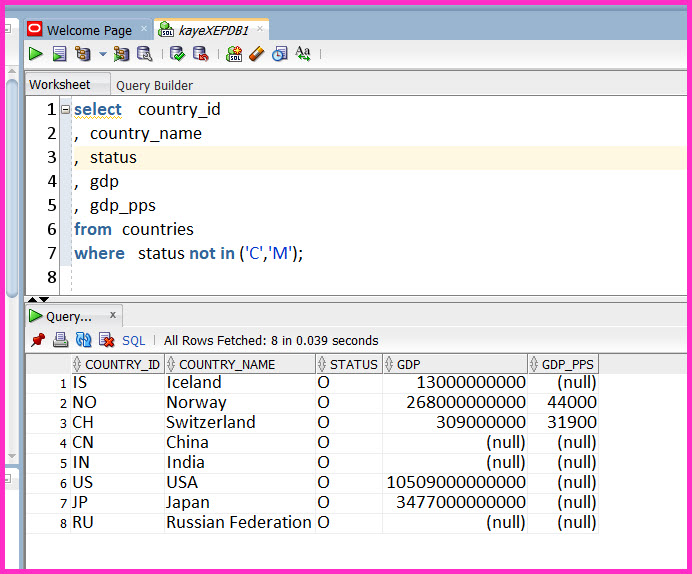Sort by the STATUS column header
Screen dimensions: 692x574
[x=349, y=364]
